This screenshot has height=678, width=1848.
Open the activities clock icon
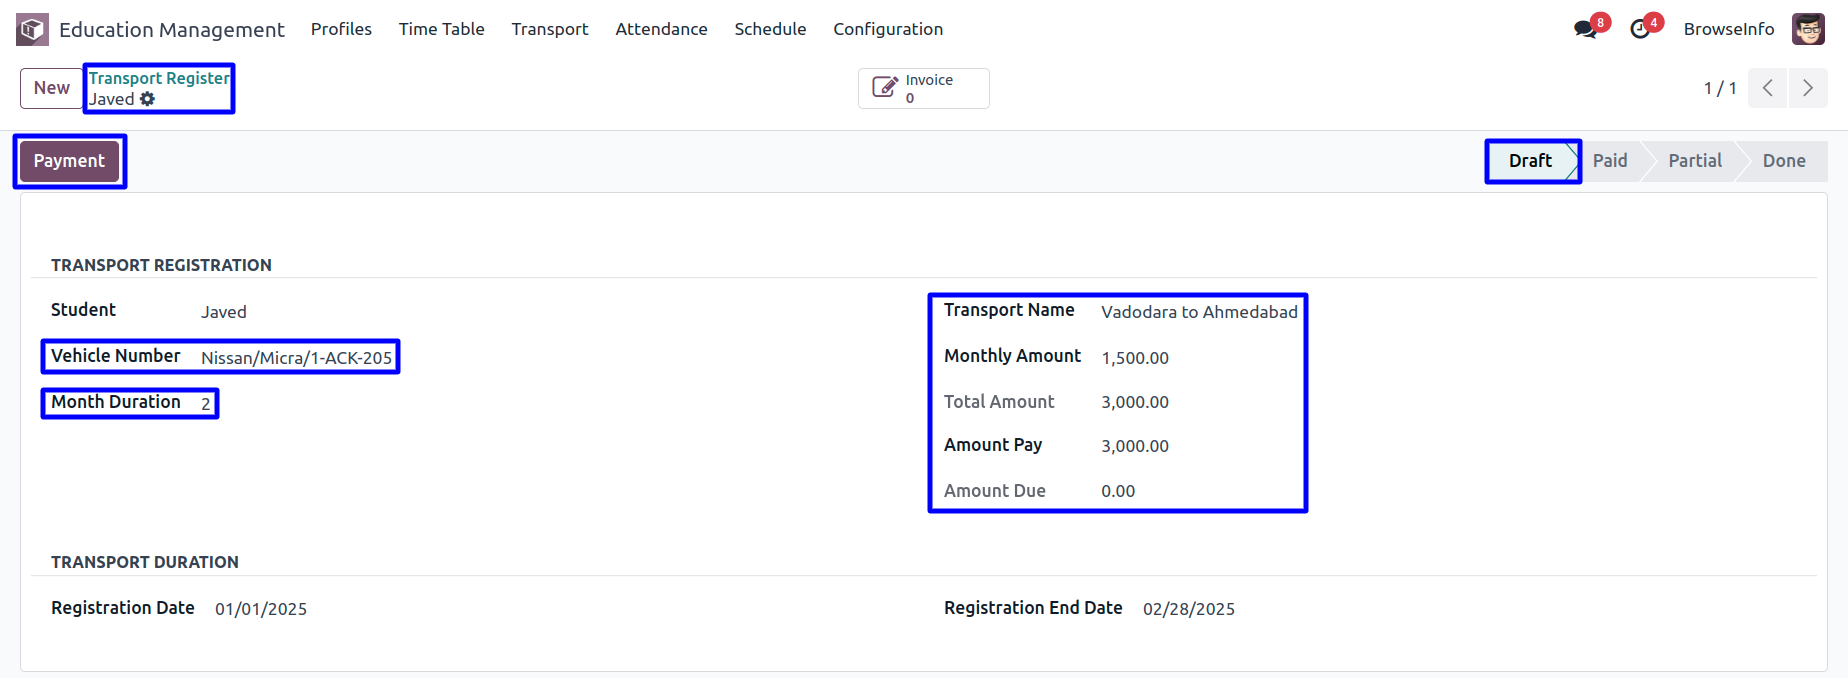pos(1640,29)
